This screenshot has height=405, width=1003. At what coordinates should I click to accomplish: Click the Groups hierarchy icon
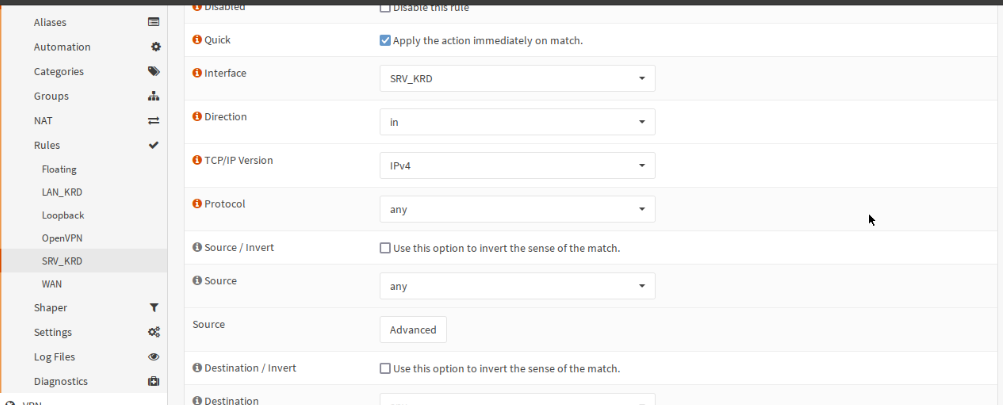pyautogui.click(x=154, y=96)
